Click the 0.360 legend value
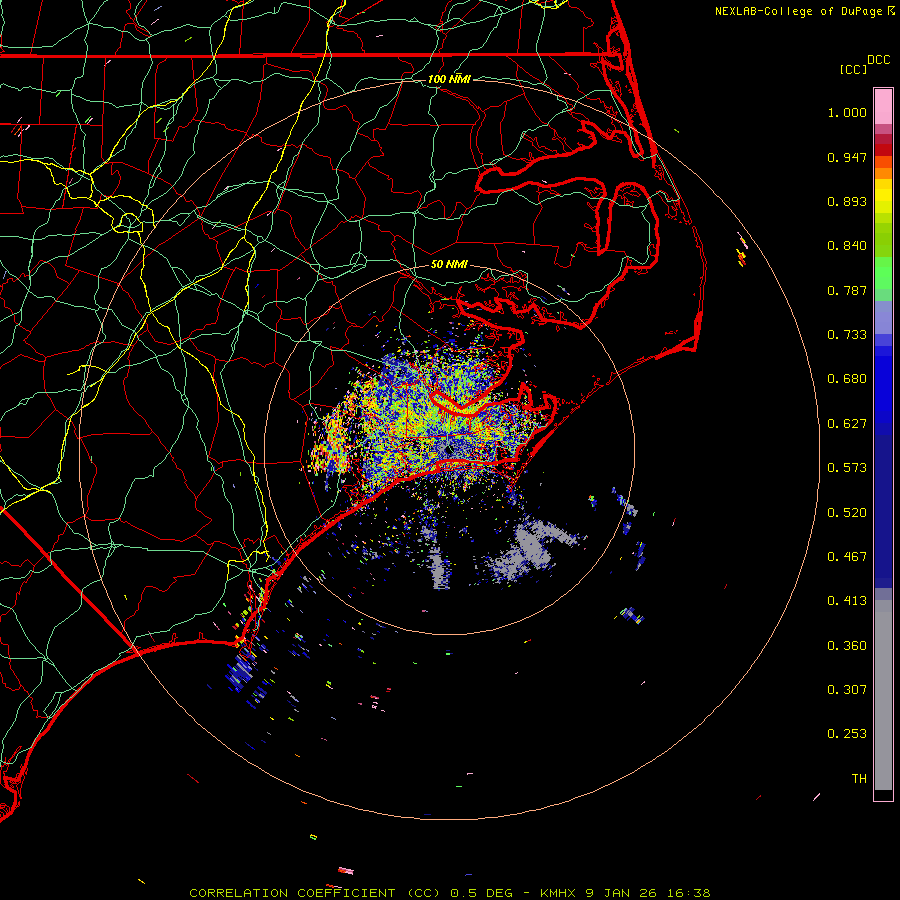The width and height of the screenshot is (900, 900). [x=847, y=646]
